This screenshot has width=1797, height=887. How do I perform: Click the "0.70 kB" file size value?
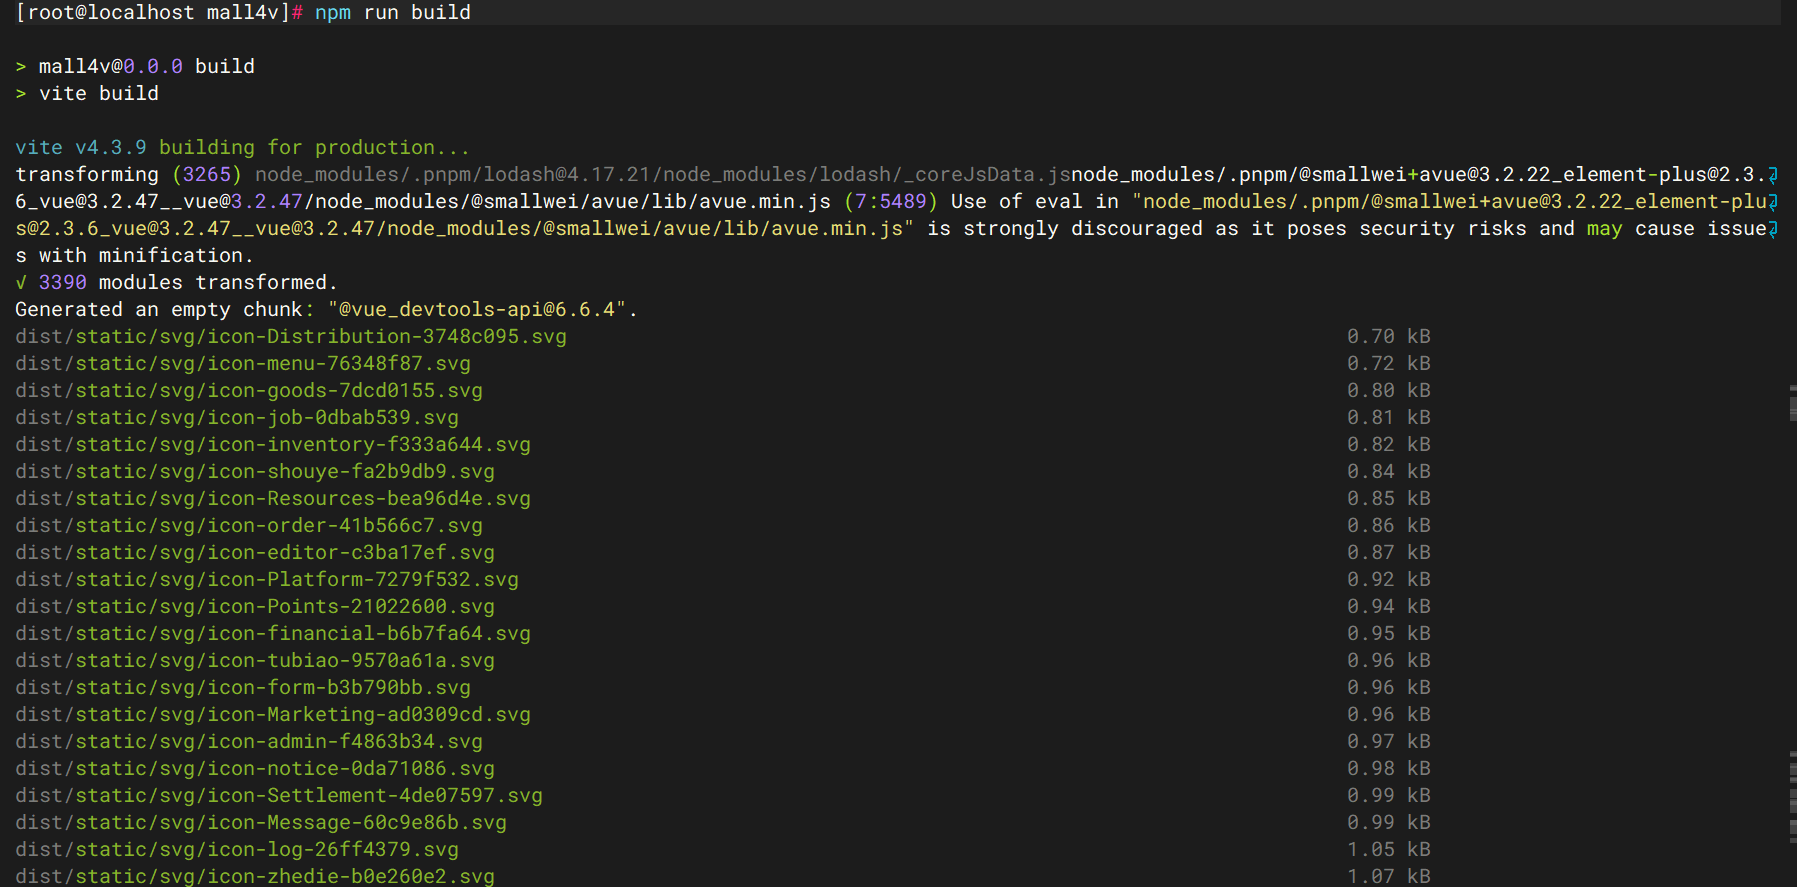[1388, 337]
